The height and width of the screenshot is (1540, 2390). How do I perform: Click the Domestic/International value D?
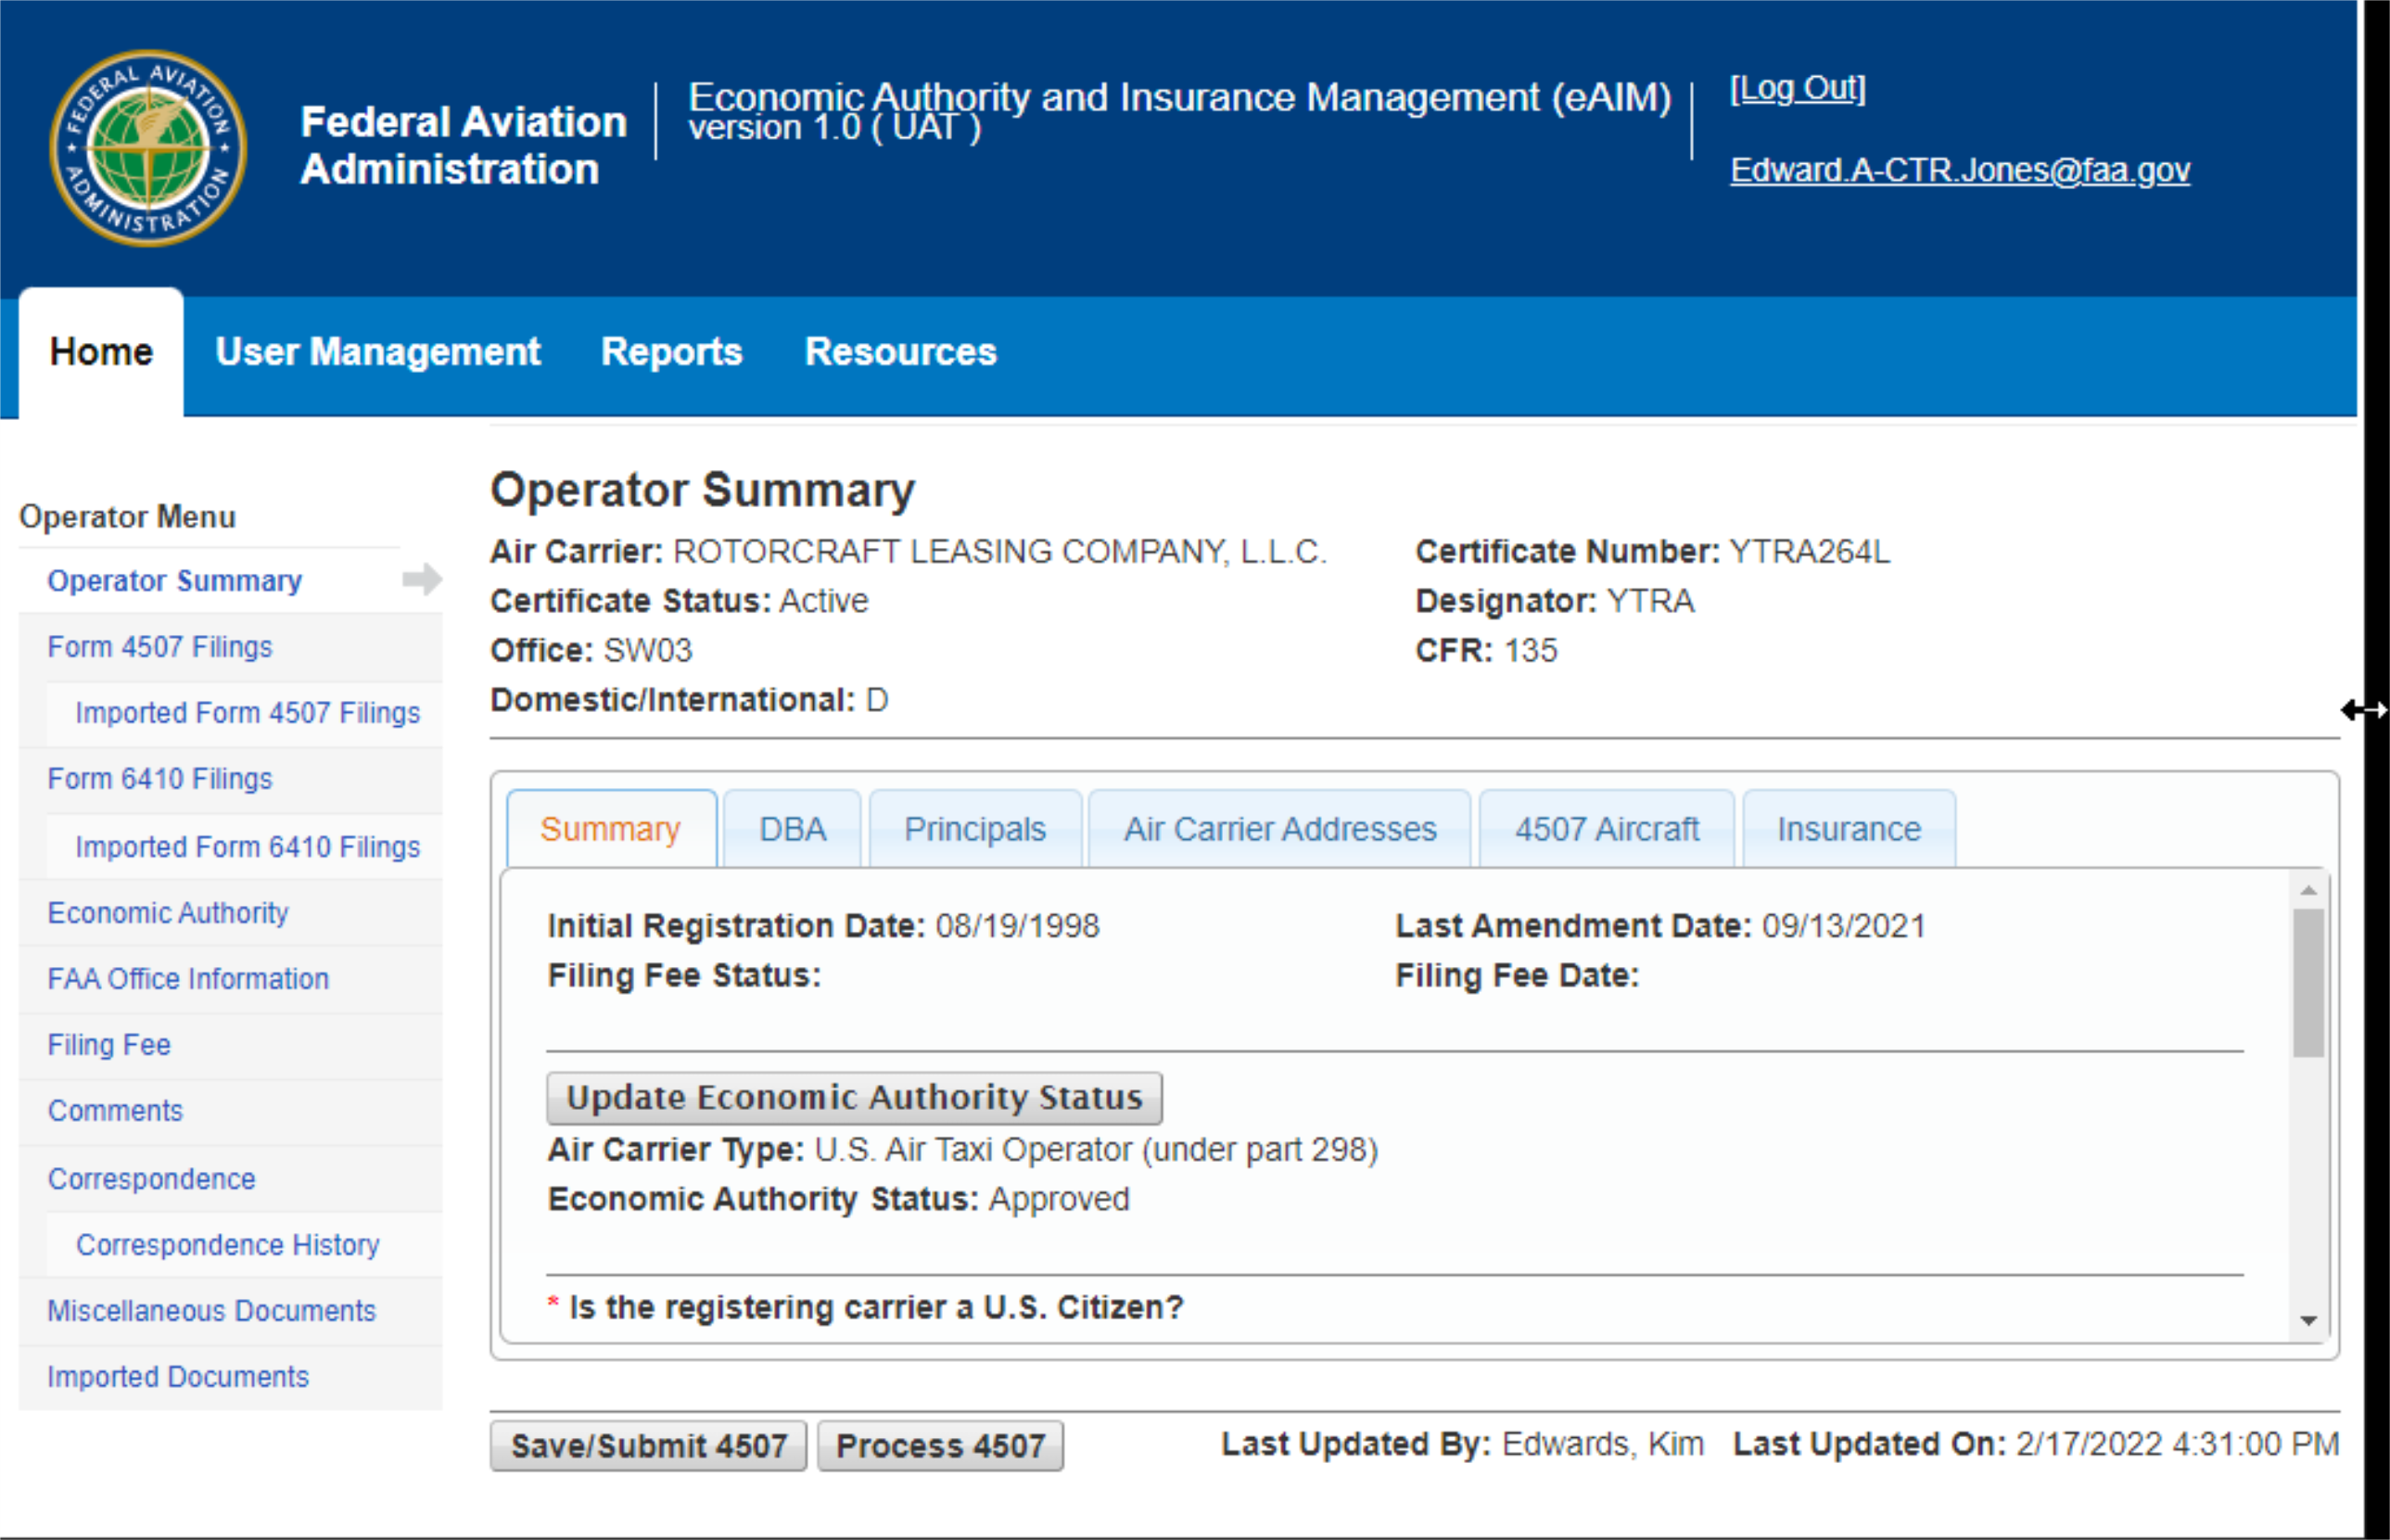877,700
